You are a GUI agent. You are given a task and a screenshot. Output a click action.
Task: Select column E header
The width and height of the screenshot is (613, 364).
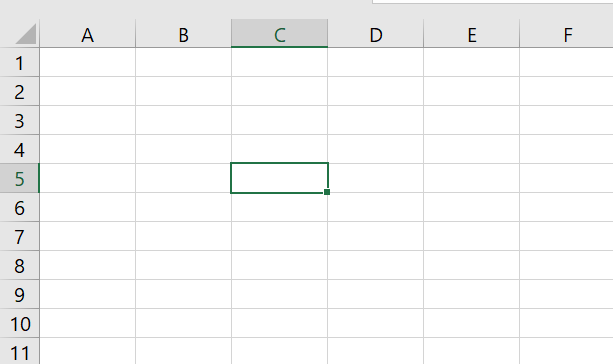tap(472, 34)
